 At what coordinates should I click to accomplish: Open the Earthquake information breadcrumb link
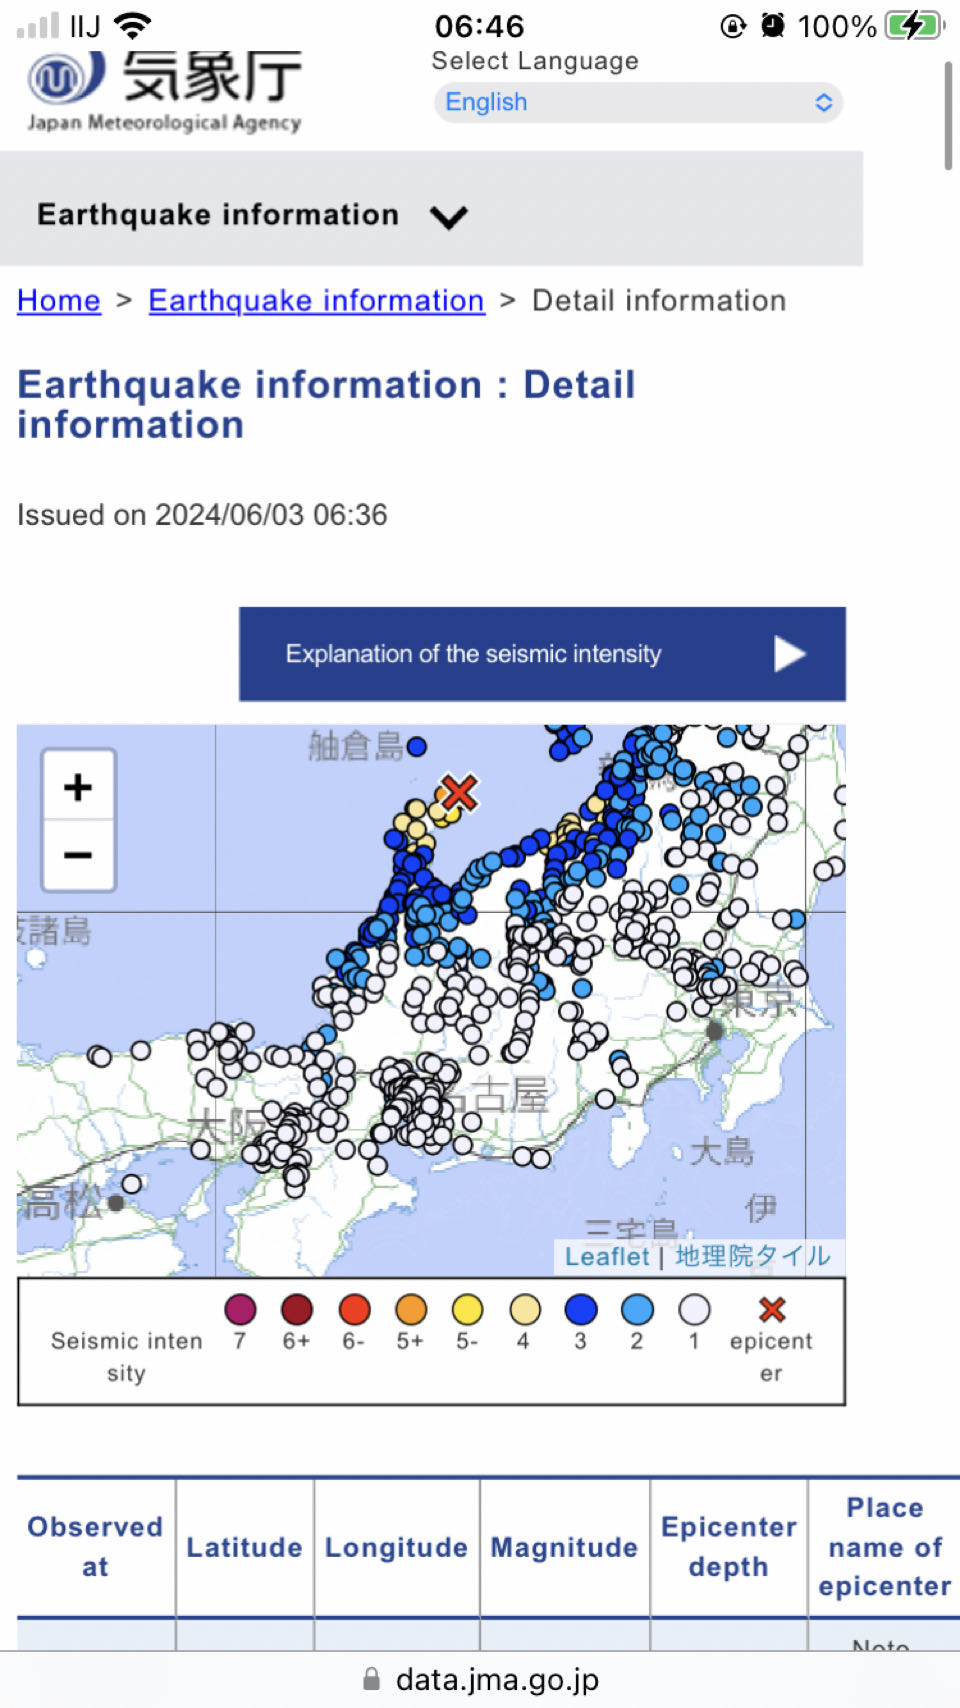[316, 300]
